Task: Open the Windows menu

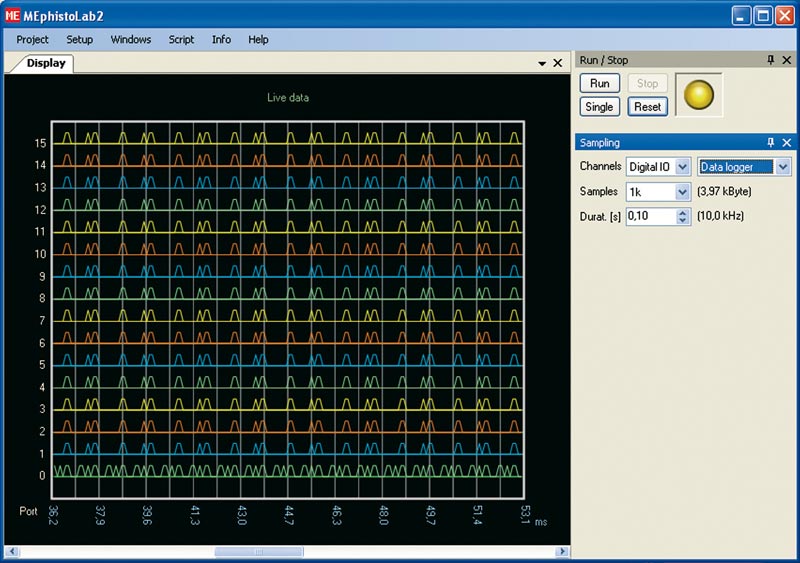Action: (131, 39)
